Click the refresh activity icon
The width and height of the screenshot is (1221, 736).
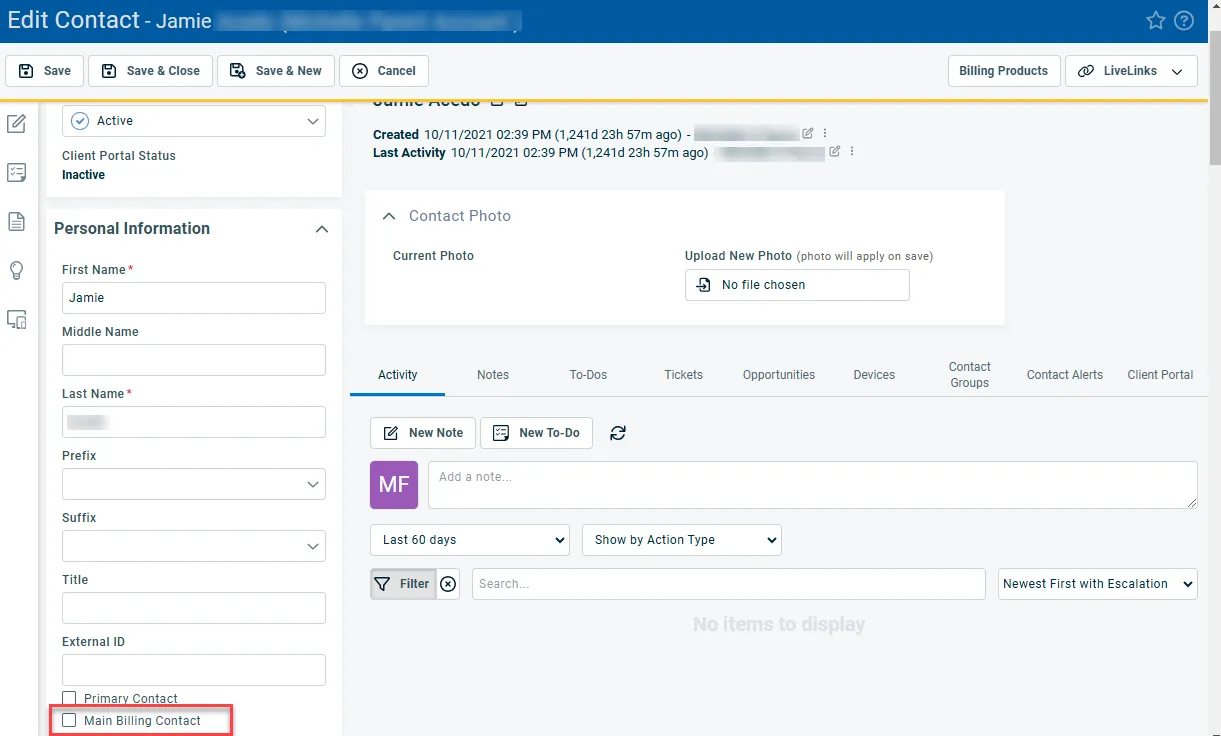click(x=618, y=433)
